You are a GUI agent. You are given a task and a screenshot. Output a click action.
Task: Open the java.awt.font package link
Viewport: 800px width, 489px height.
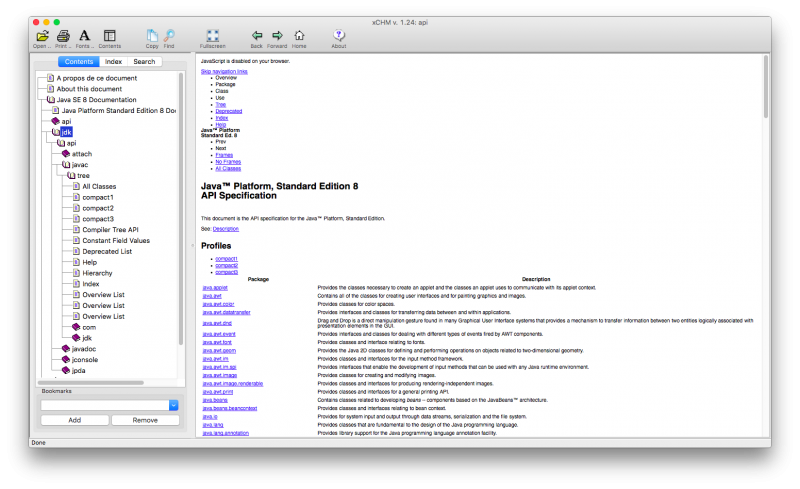(216, 341)
